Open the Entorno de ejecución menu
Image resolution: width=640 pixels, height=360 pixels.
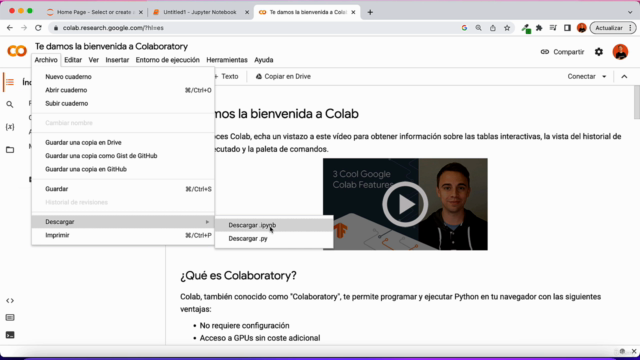click(167, 60)
